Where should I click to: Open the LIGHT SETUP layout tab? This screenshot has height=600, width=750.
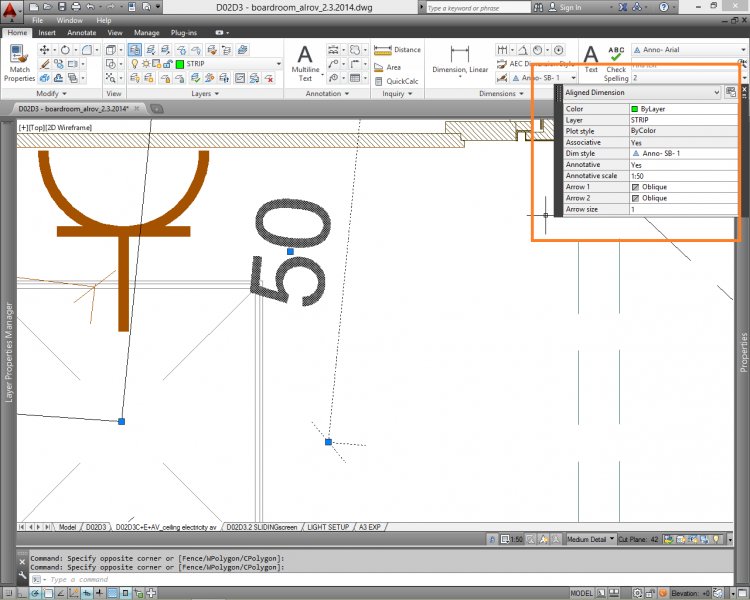click(x=328, y=526)
